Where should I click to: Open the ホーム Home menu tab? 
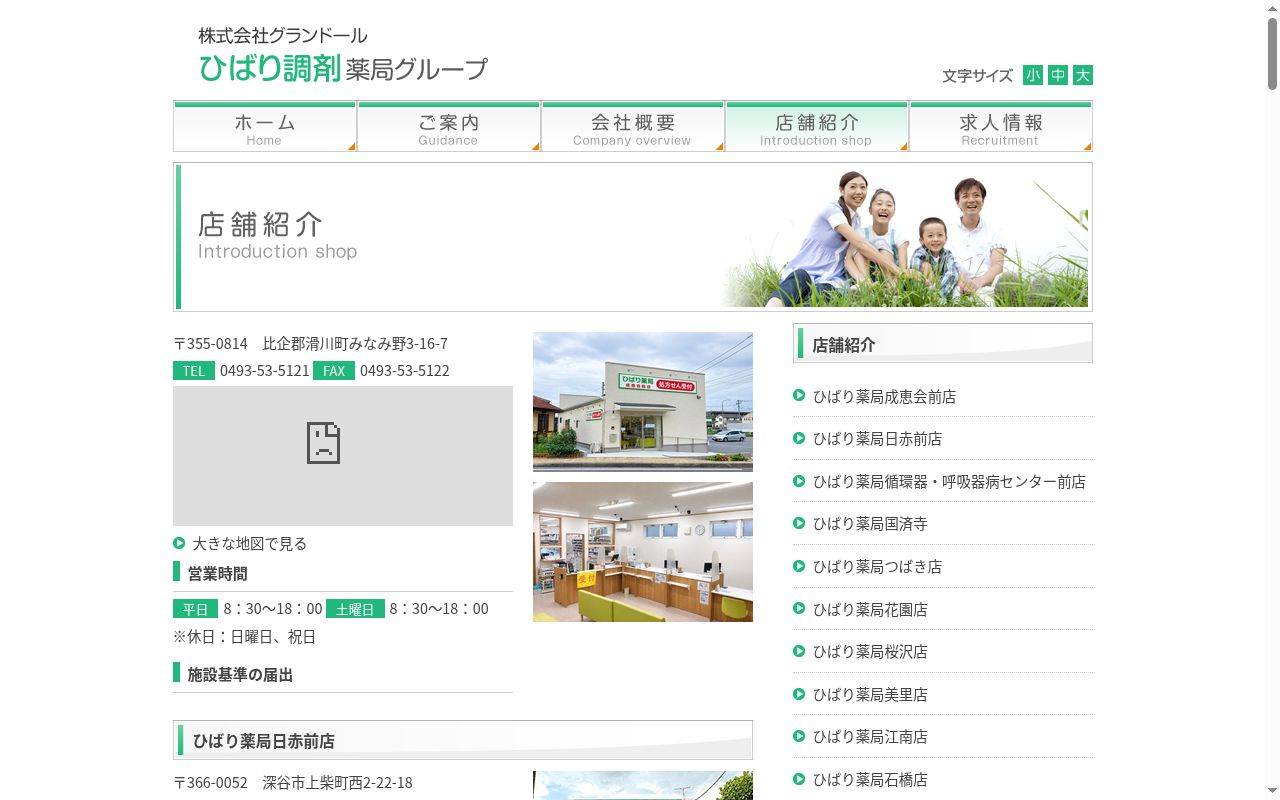[265, 126]
